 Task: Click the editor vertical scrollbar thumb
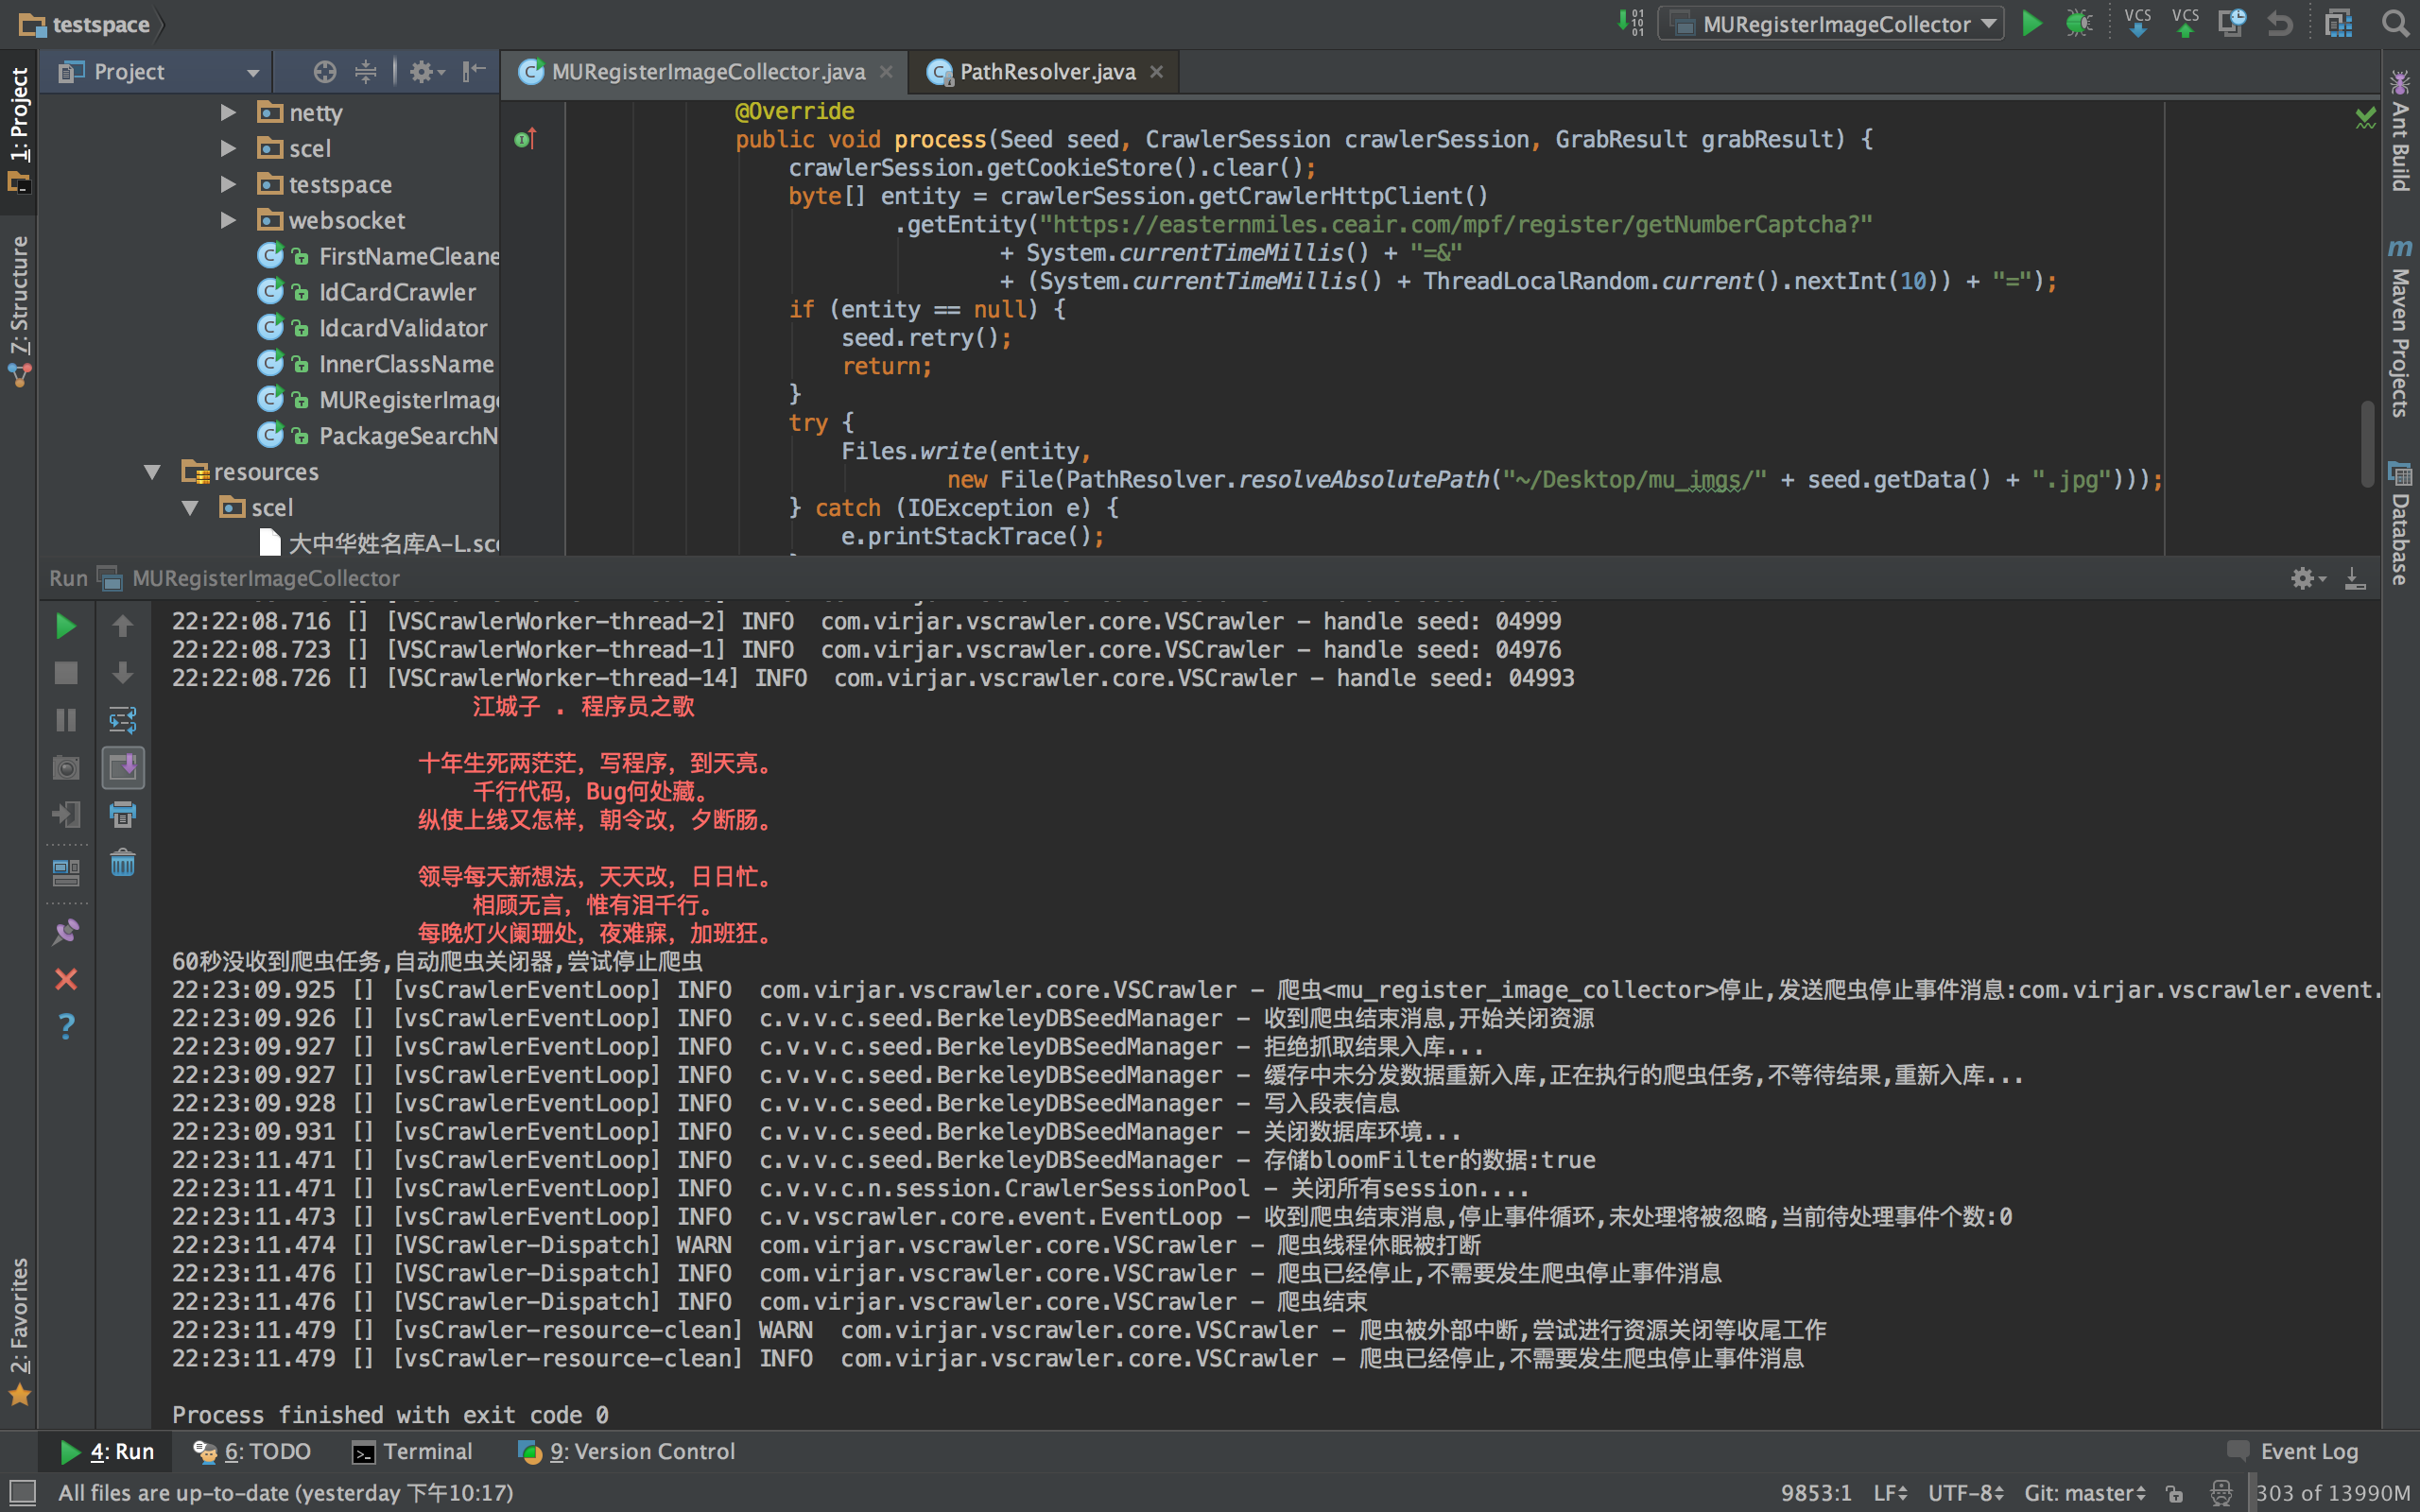pyautogui.click(x=2367, y=443)
